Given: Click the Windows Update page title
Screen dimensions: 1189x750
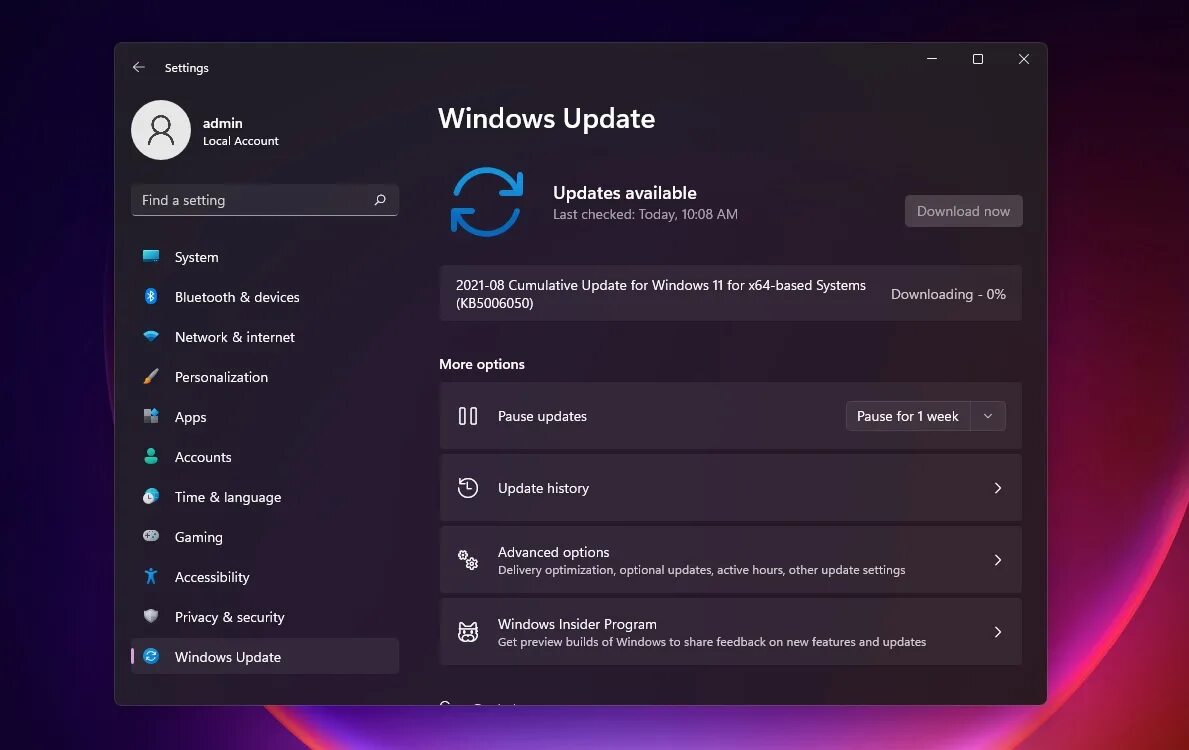Looking at the screenshot, I should 546,118.
